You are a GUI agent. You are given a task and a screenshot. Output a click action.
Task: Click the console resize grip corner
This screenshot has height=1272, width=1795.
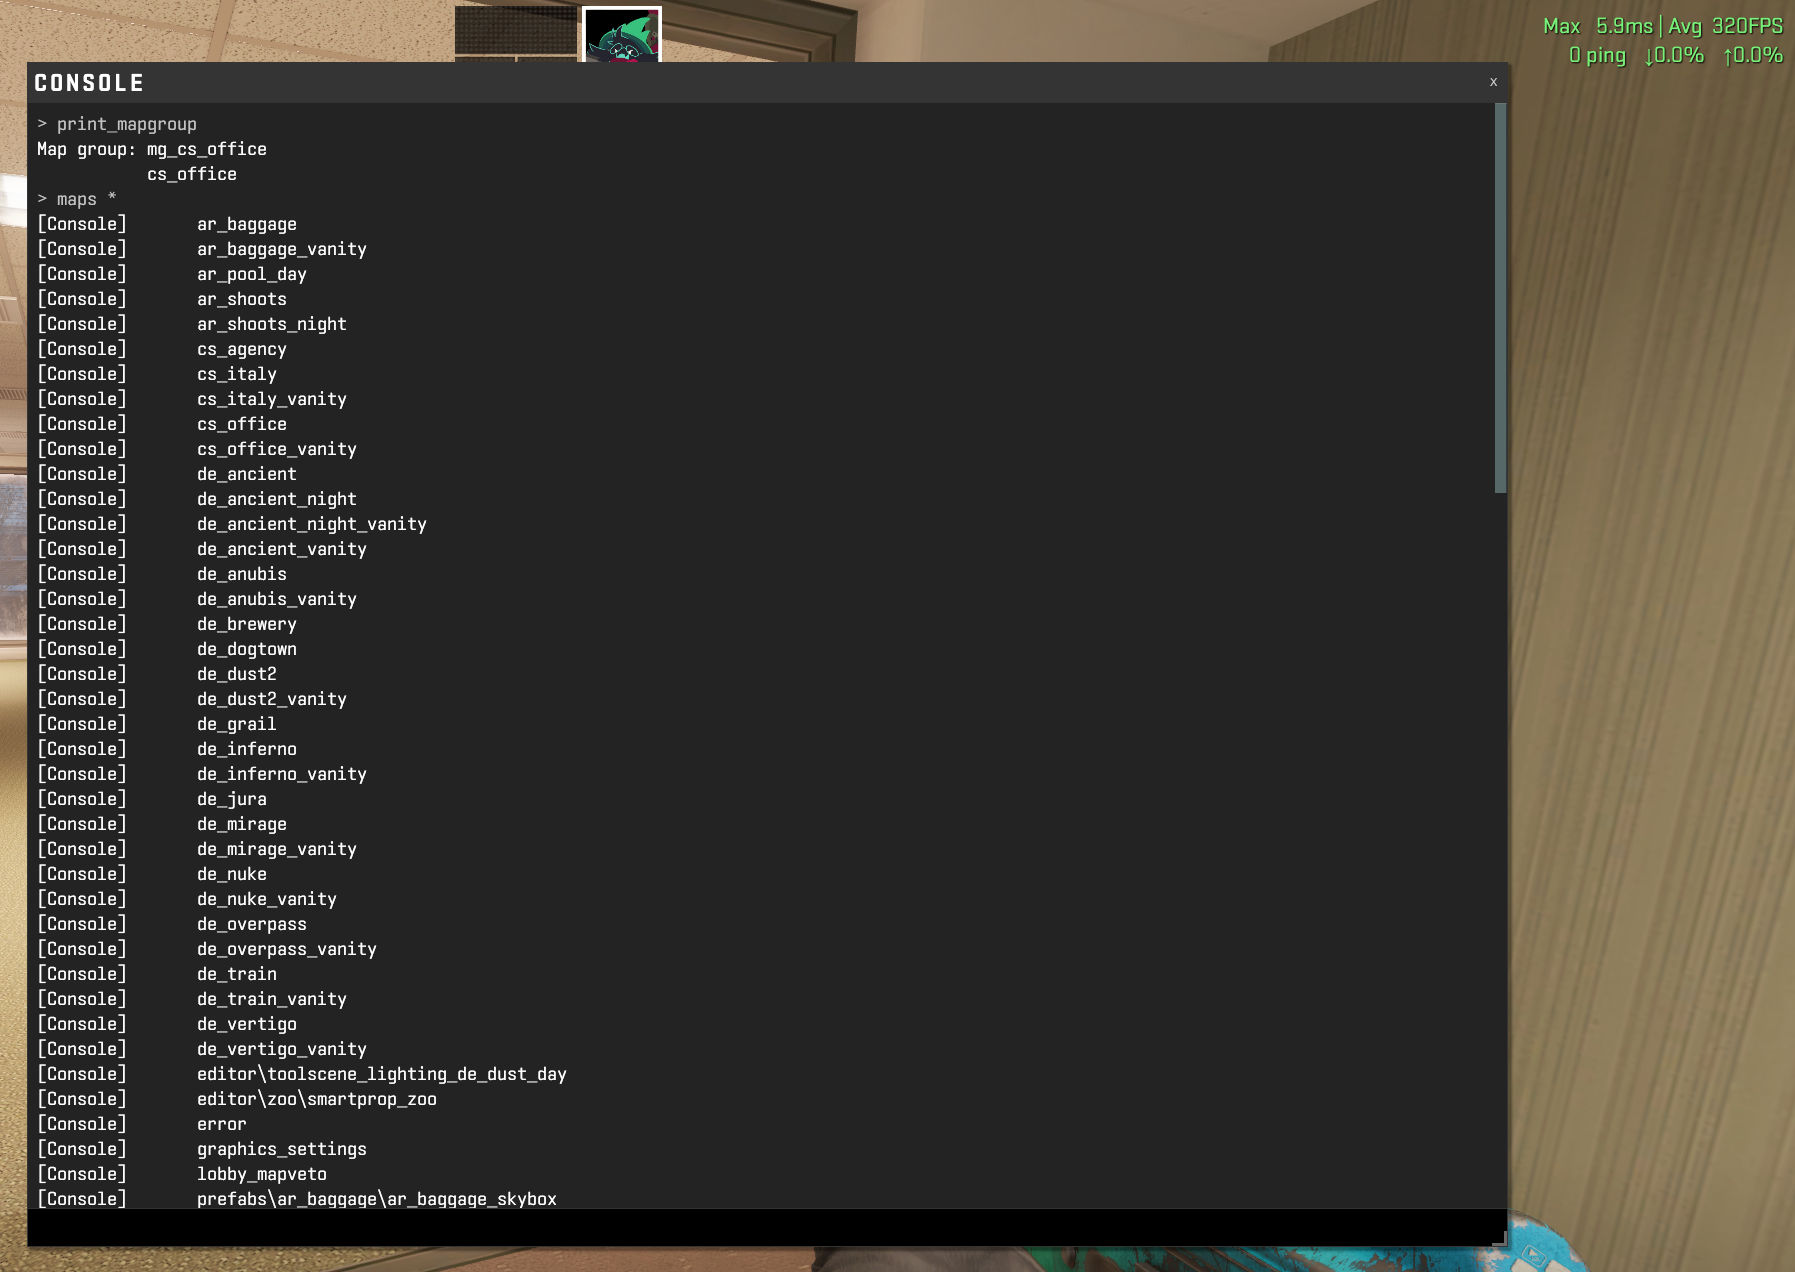tap(1499, 1238)
